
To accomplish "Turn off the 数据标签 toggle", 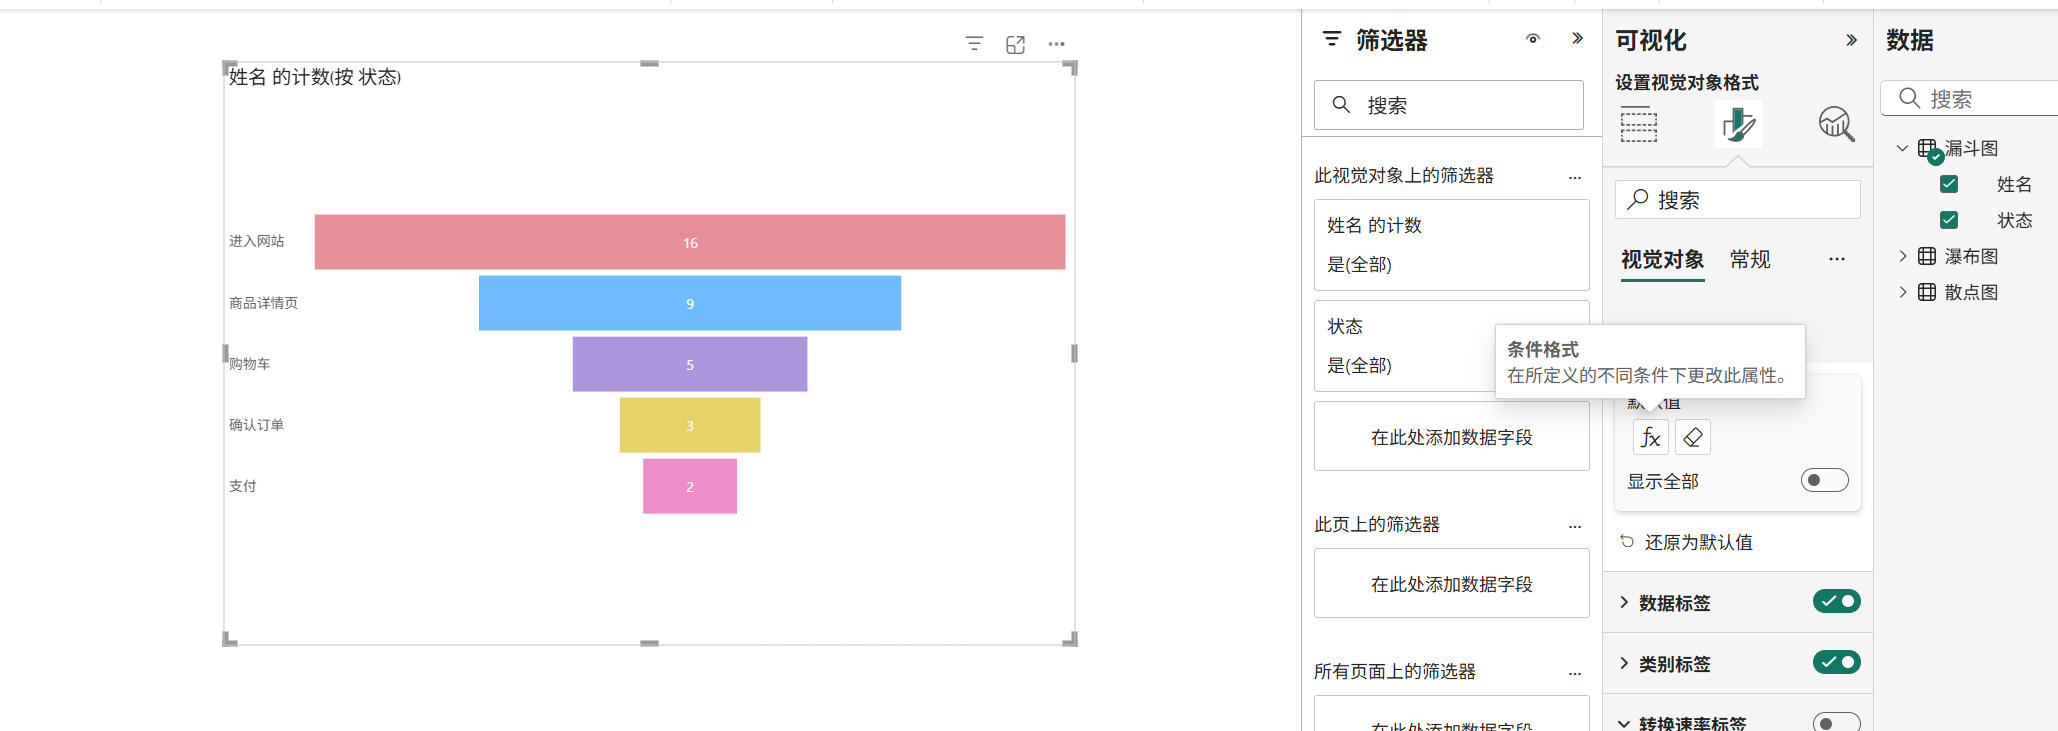I will coord(1836,601).
